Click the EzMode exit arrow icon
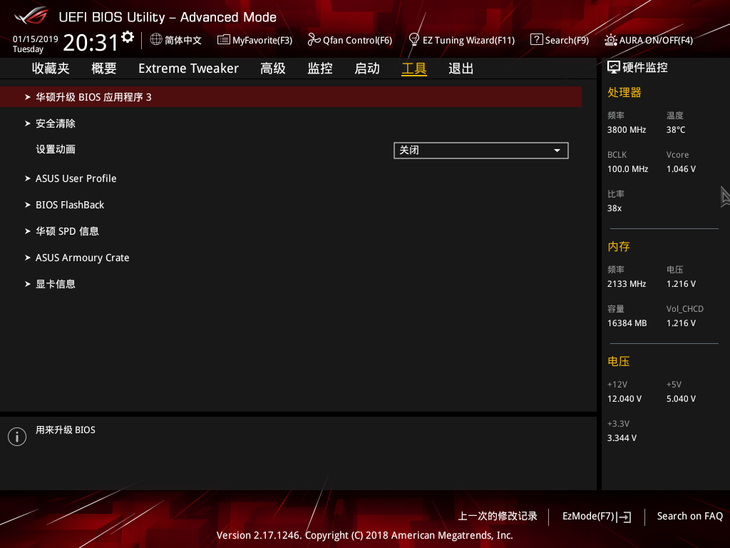730x548 pixels. point(624,517)
